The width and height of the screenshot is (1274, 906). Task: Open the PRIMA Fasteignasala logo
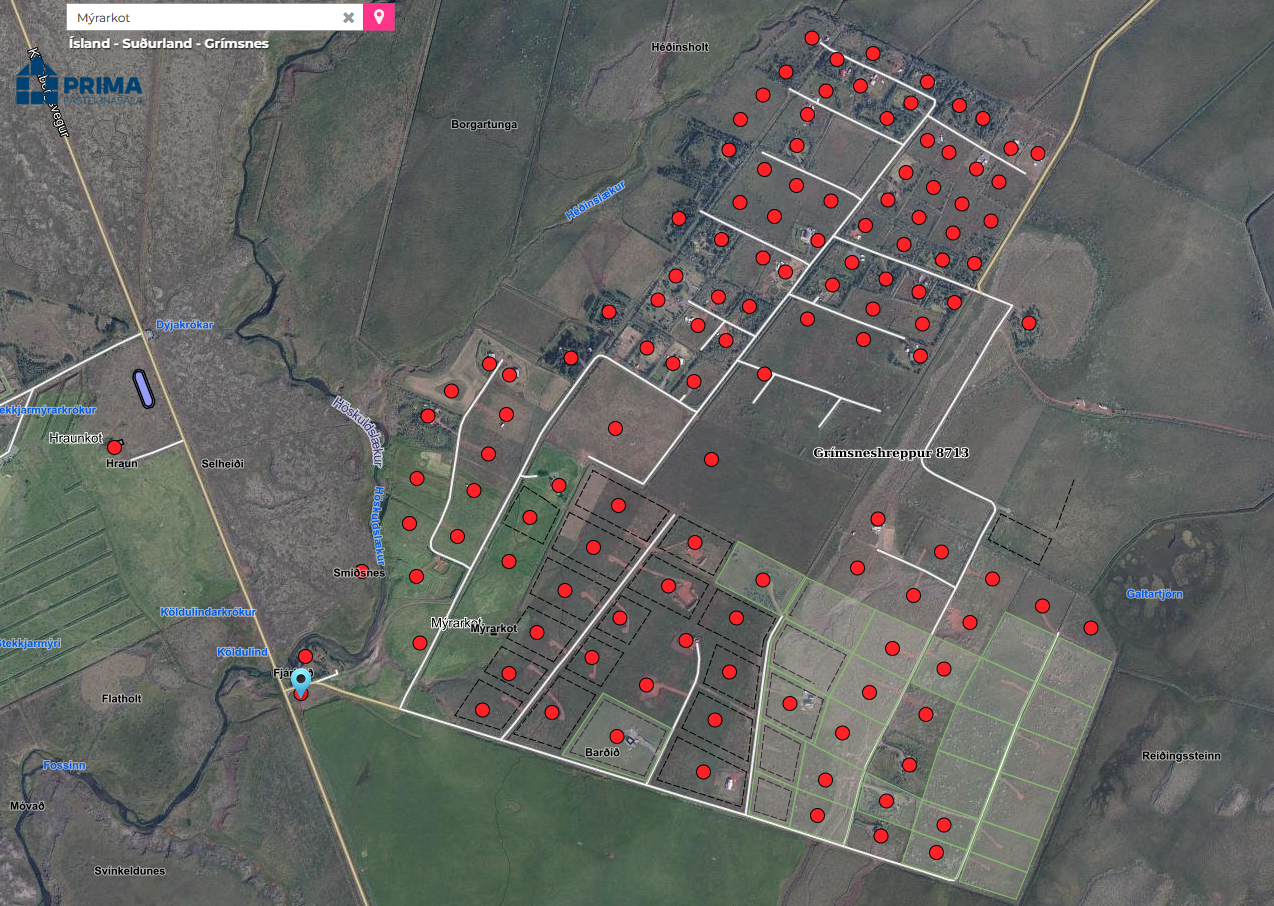pyautogui.click(x=80, y=84)
